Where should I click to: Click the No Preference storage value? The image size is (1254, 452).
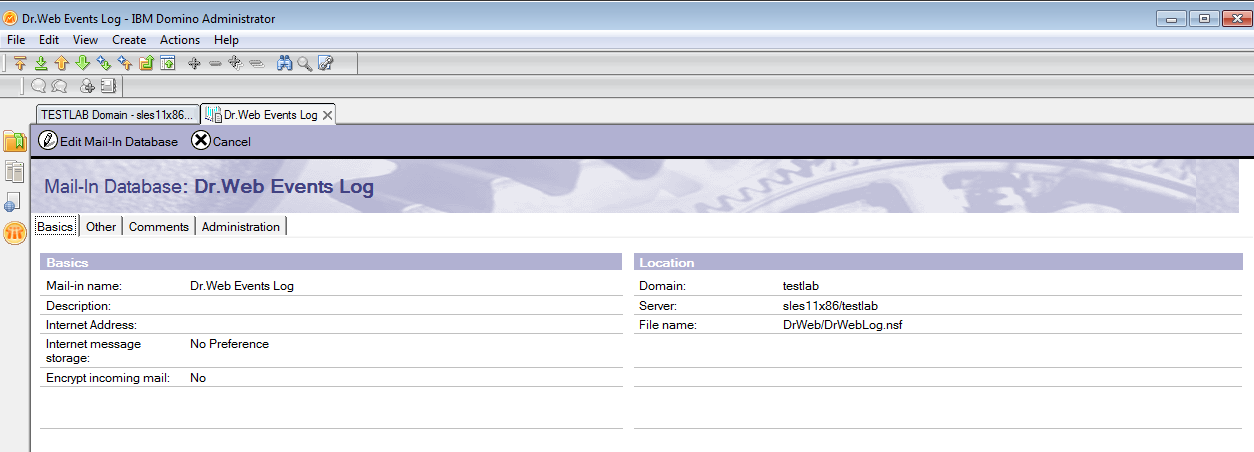(x=229, y=344)
